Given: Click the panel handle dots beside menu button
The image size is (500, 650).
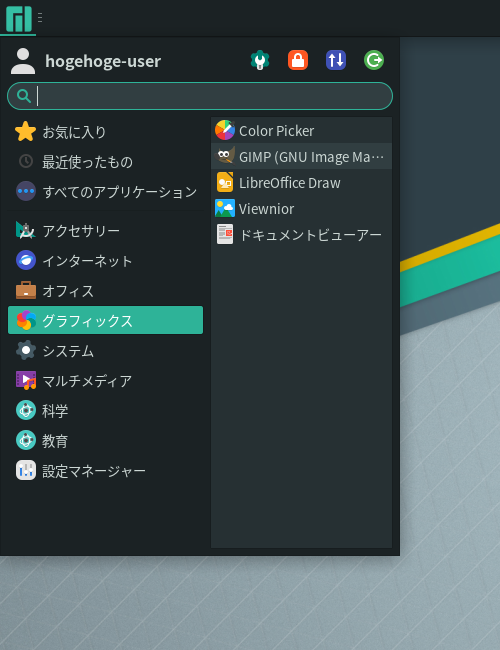Looking at the screenshot, I should tap(40, 17).
